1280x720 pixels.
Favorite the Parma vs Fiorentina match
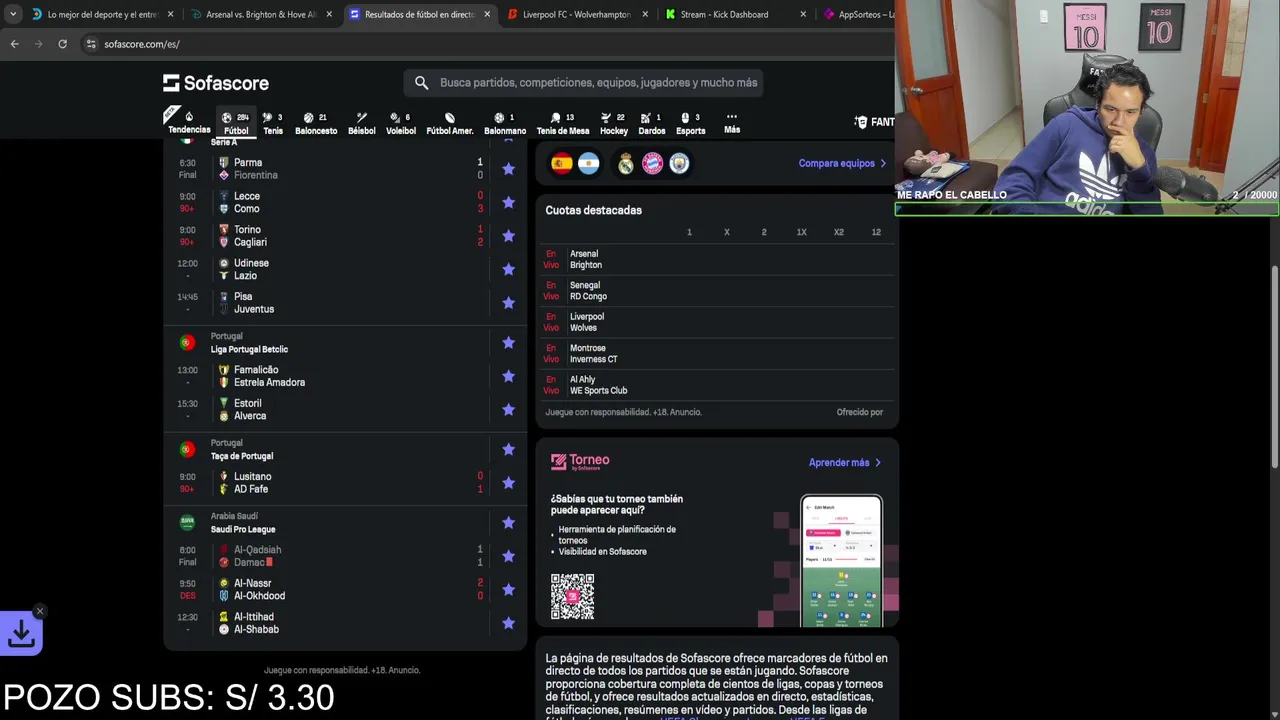(x=508, y=169)
